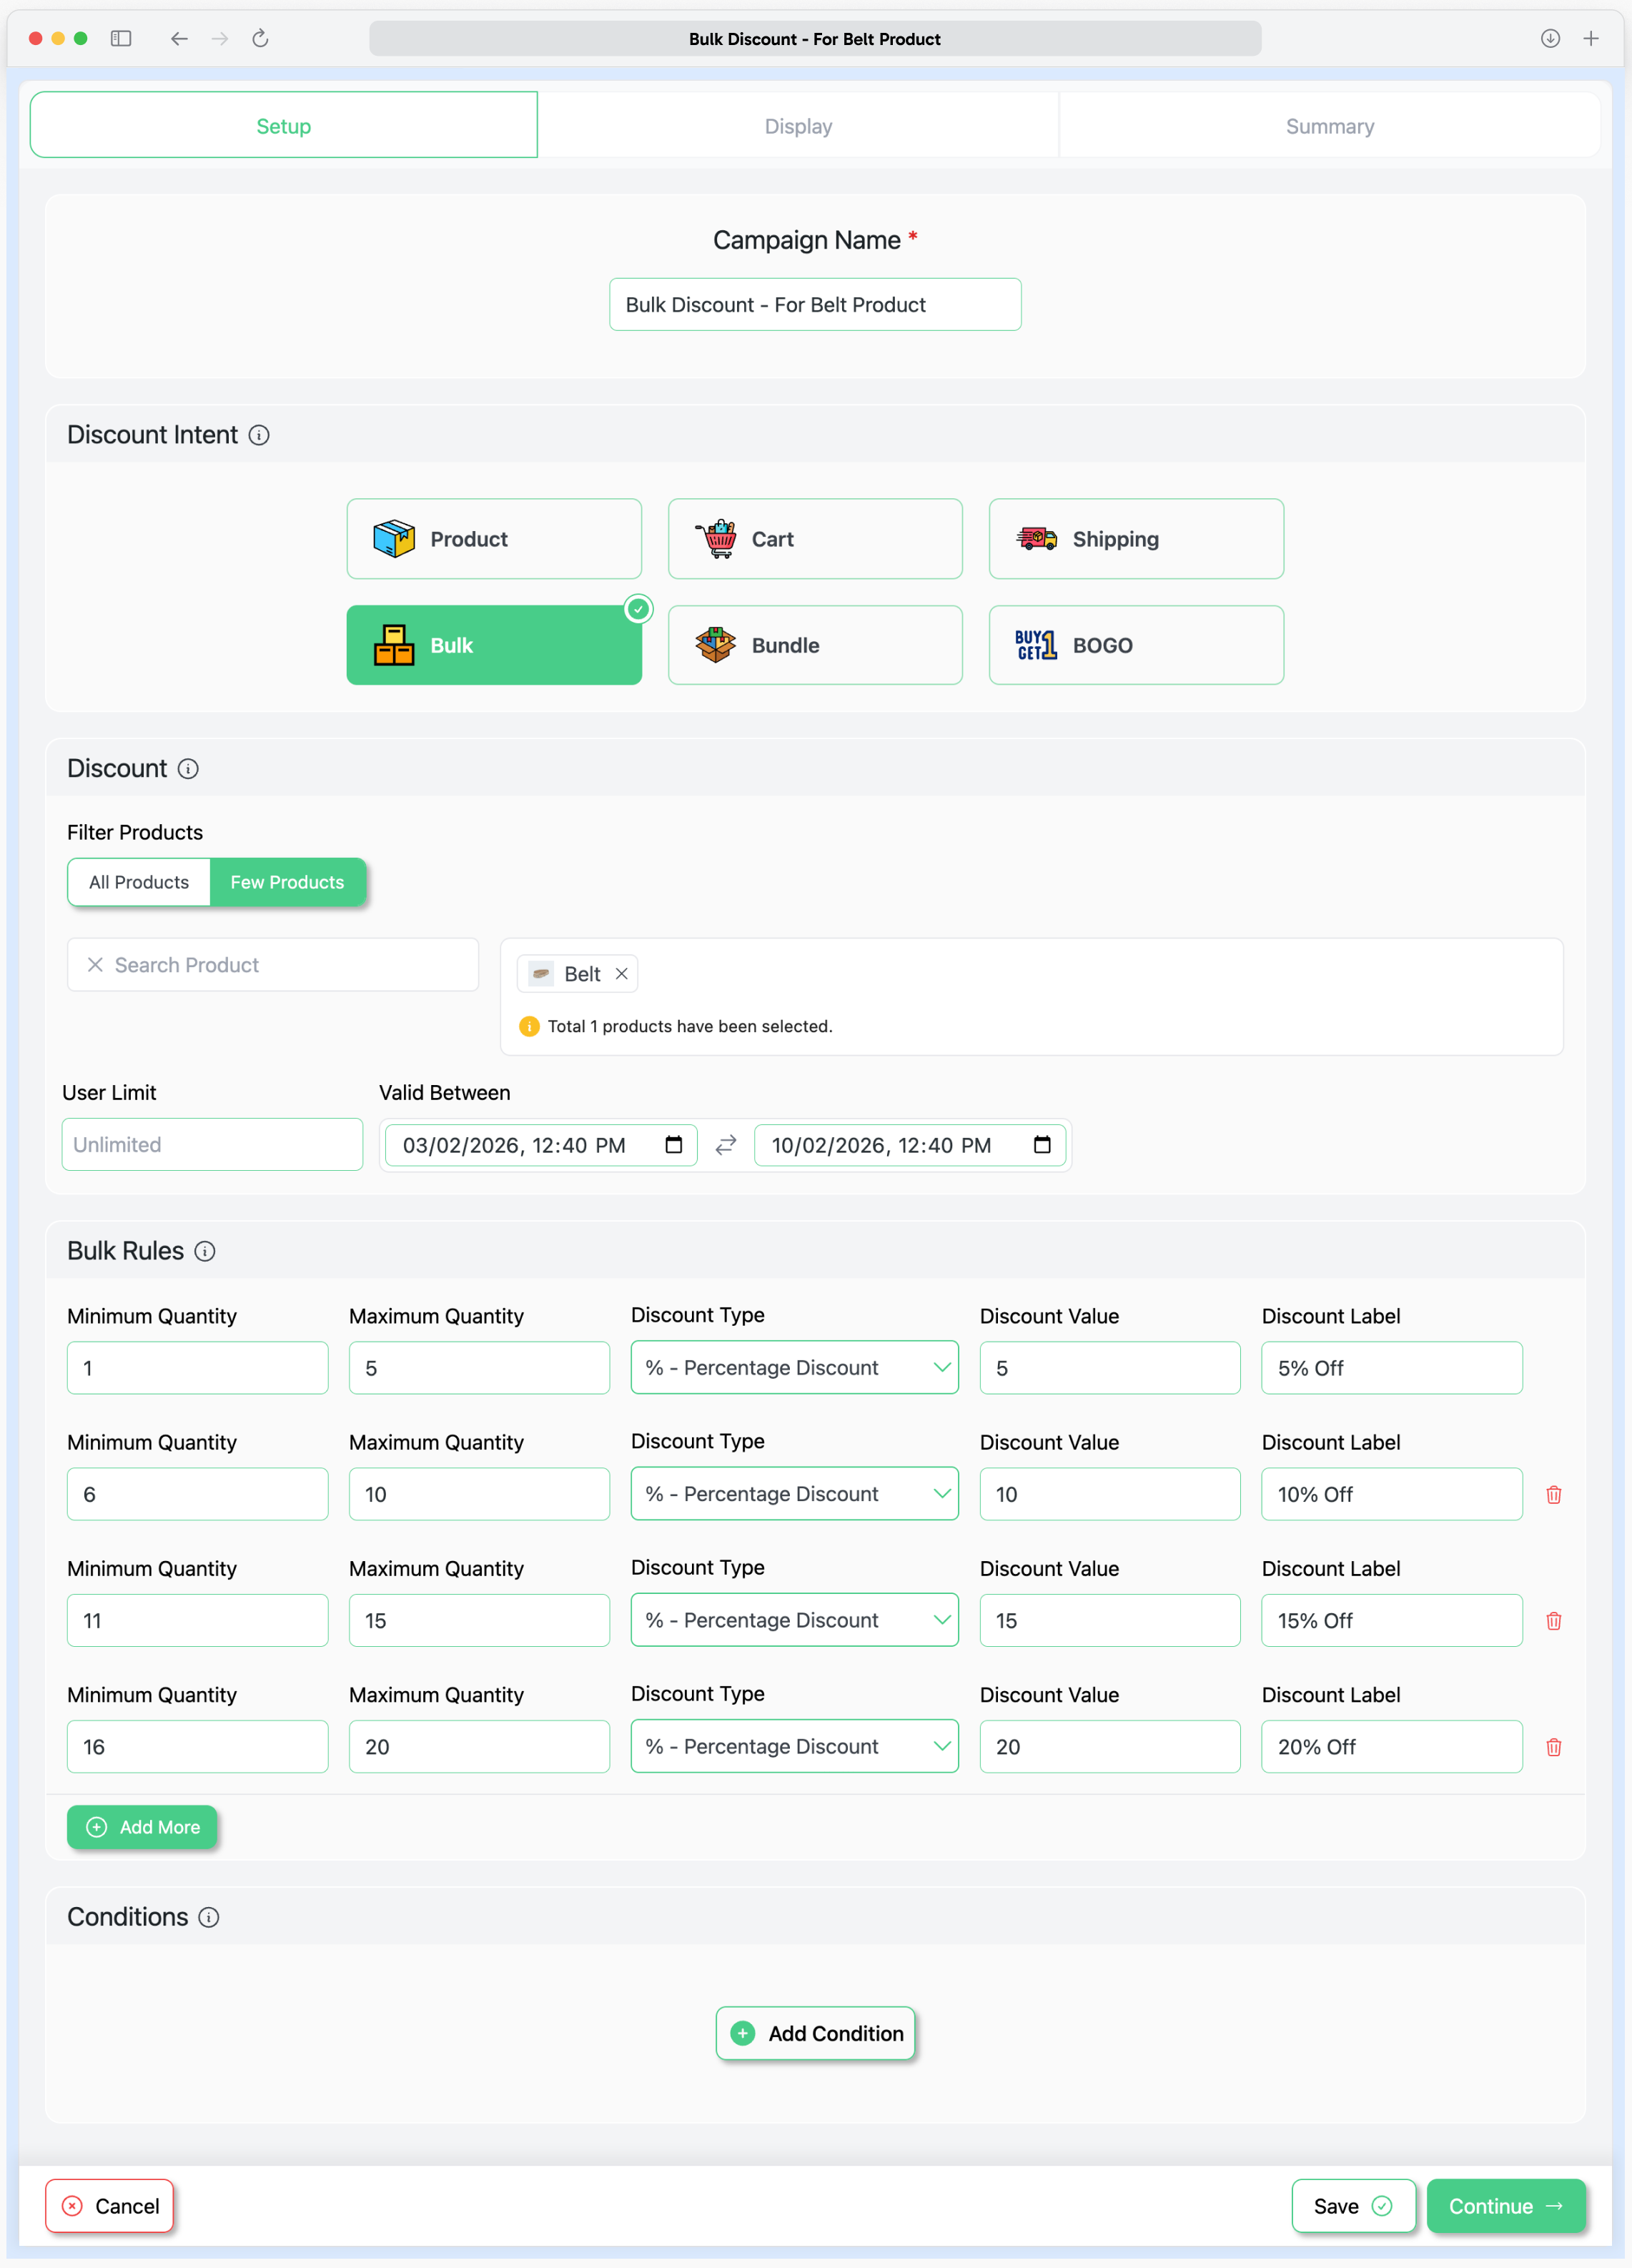
Task: Remove Belt from selected products
Action: [622, 974]
